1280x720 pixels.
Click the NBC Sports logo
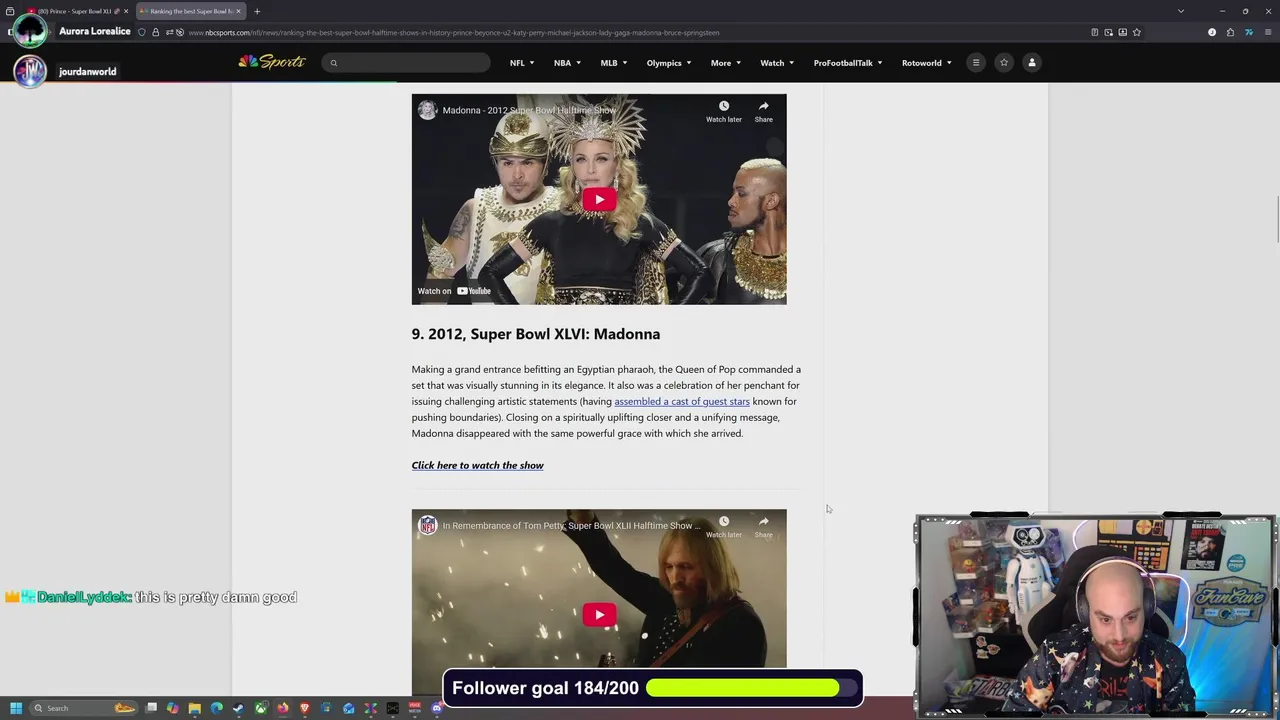(x=271, y=62)
